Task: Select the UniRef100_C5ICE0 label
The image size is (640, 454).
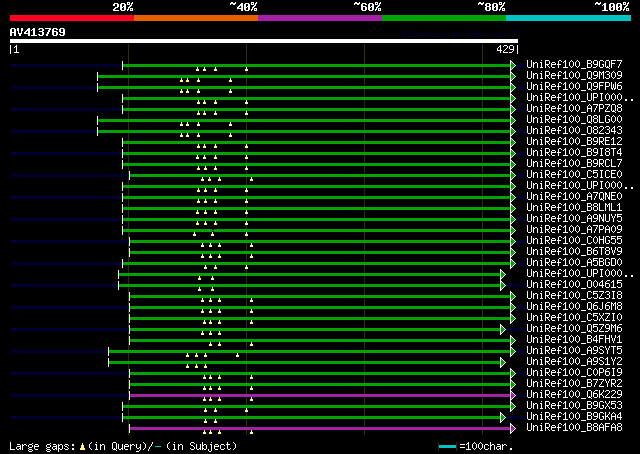Action: pyautogui.click(x=574, y=175)
